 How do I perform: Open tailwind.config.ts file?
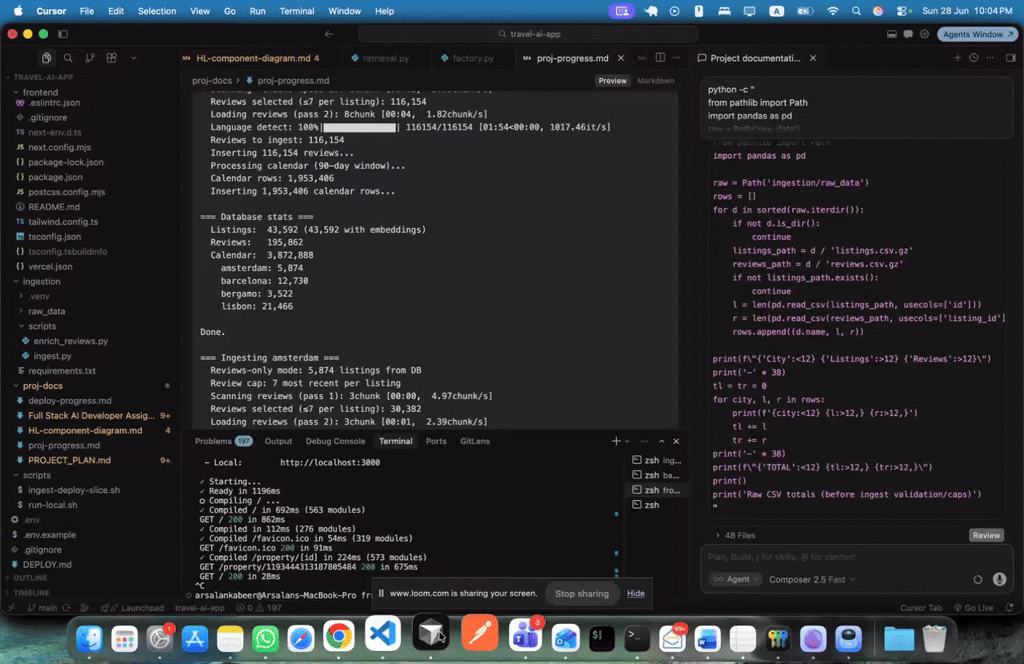[x=63, y=222]
